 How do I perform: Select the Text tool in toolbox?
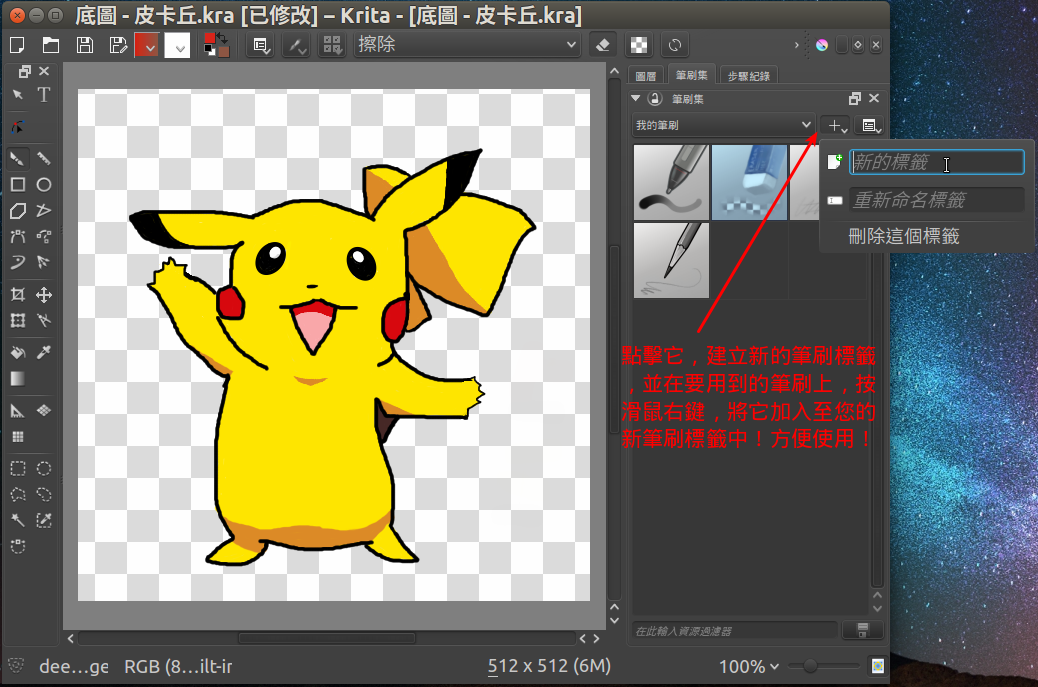(44, 95)
